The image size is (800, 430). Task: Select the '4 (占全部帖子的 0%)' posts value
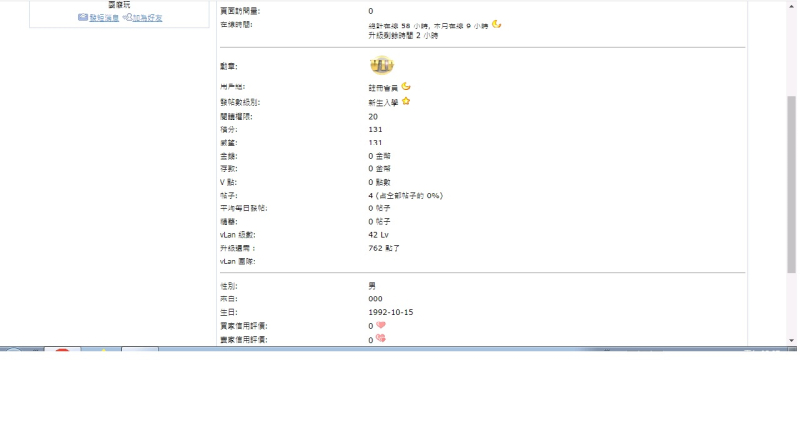(x=406, y=195)
